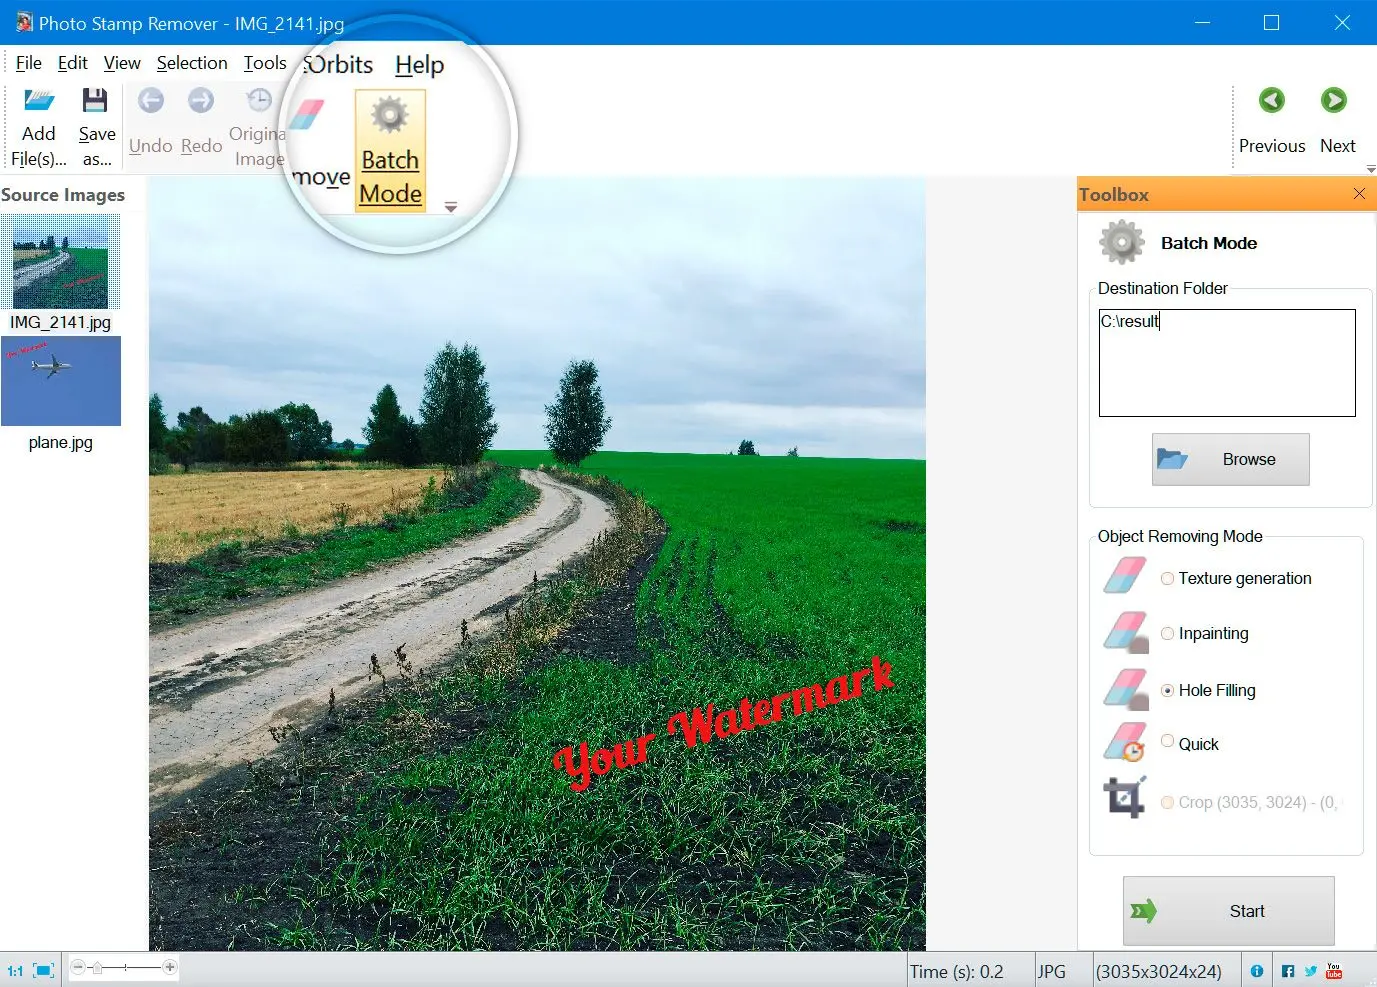The height and width of the screenshot is (987, 1377).
Task: Open the YouTube icon in status bar
Action: click(x=1333, y=971)
